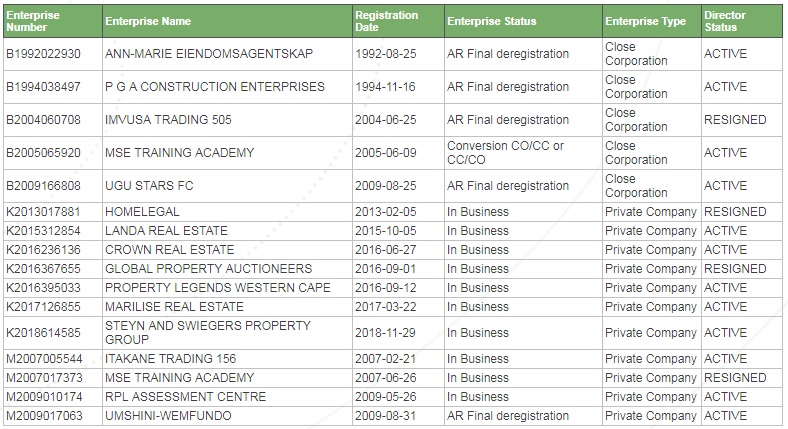Select UMSHINI-WEMFUNDO enterprise name
Screen dimensions: 788x429
pyautogui.click(x=168, y=416)
